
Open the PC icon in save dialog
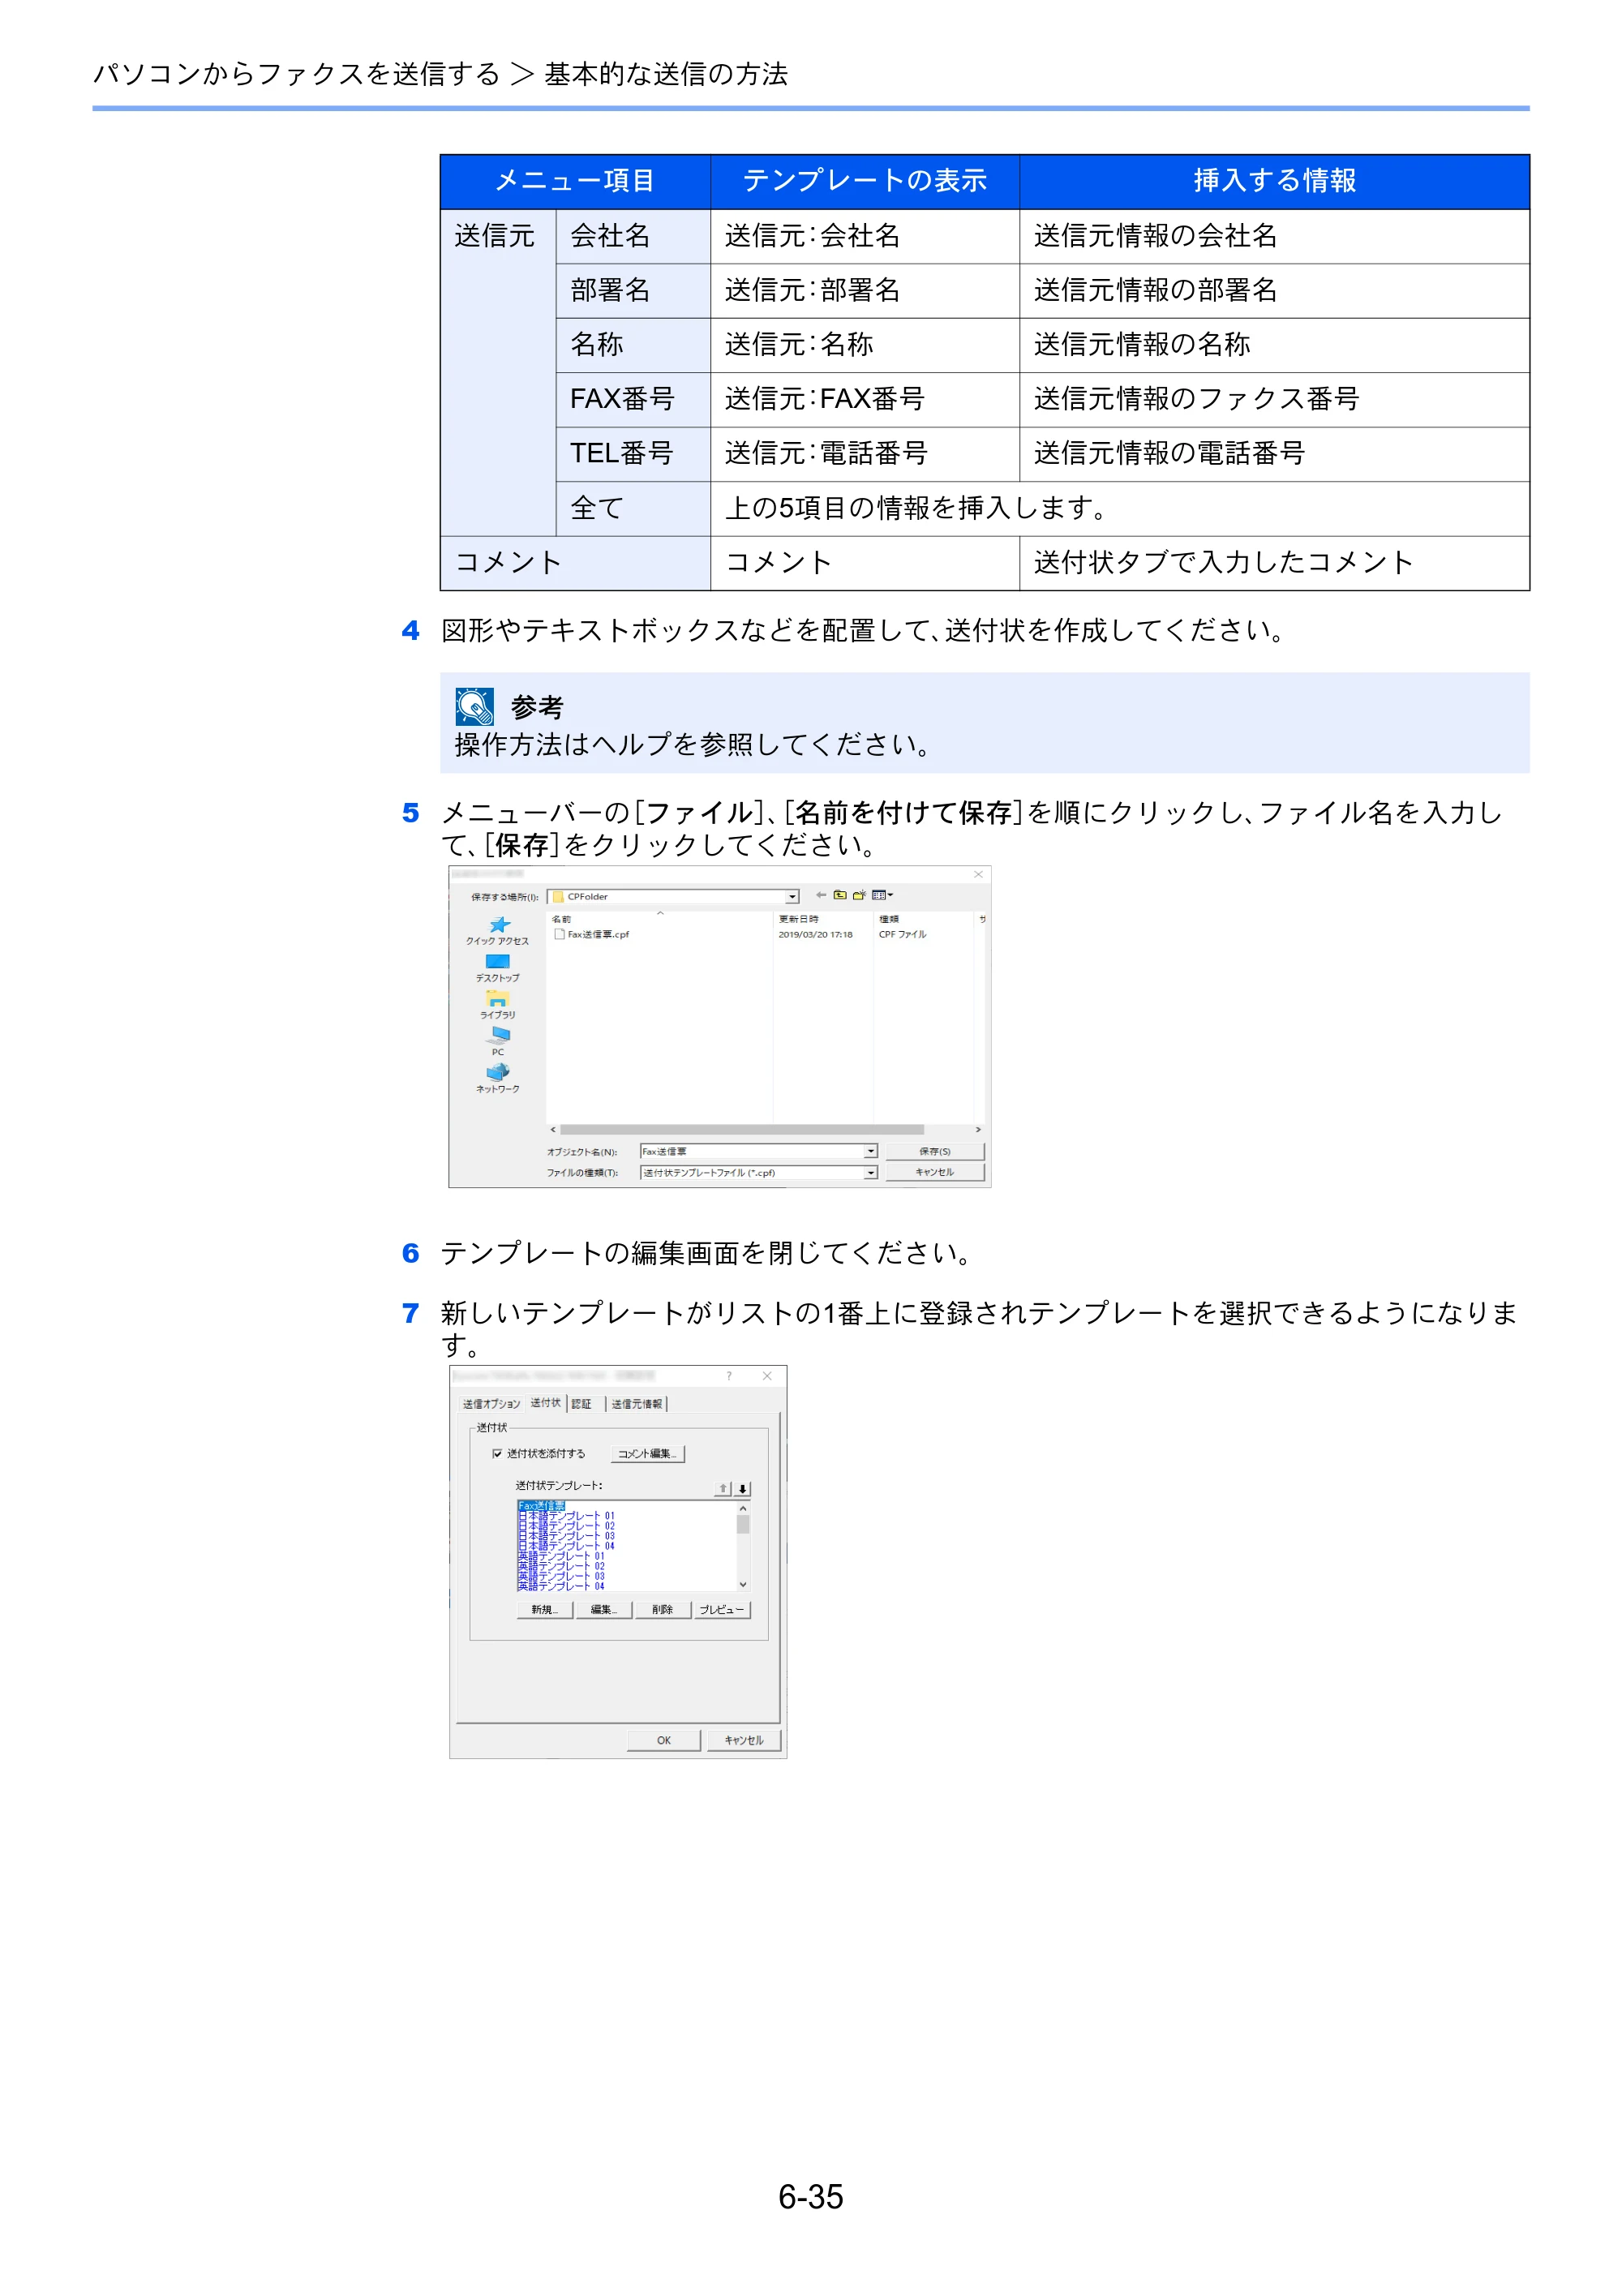(498, 1035)
